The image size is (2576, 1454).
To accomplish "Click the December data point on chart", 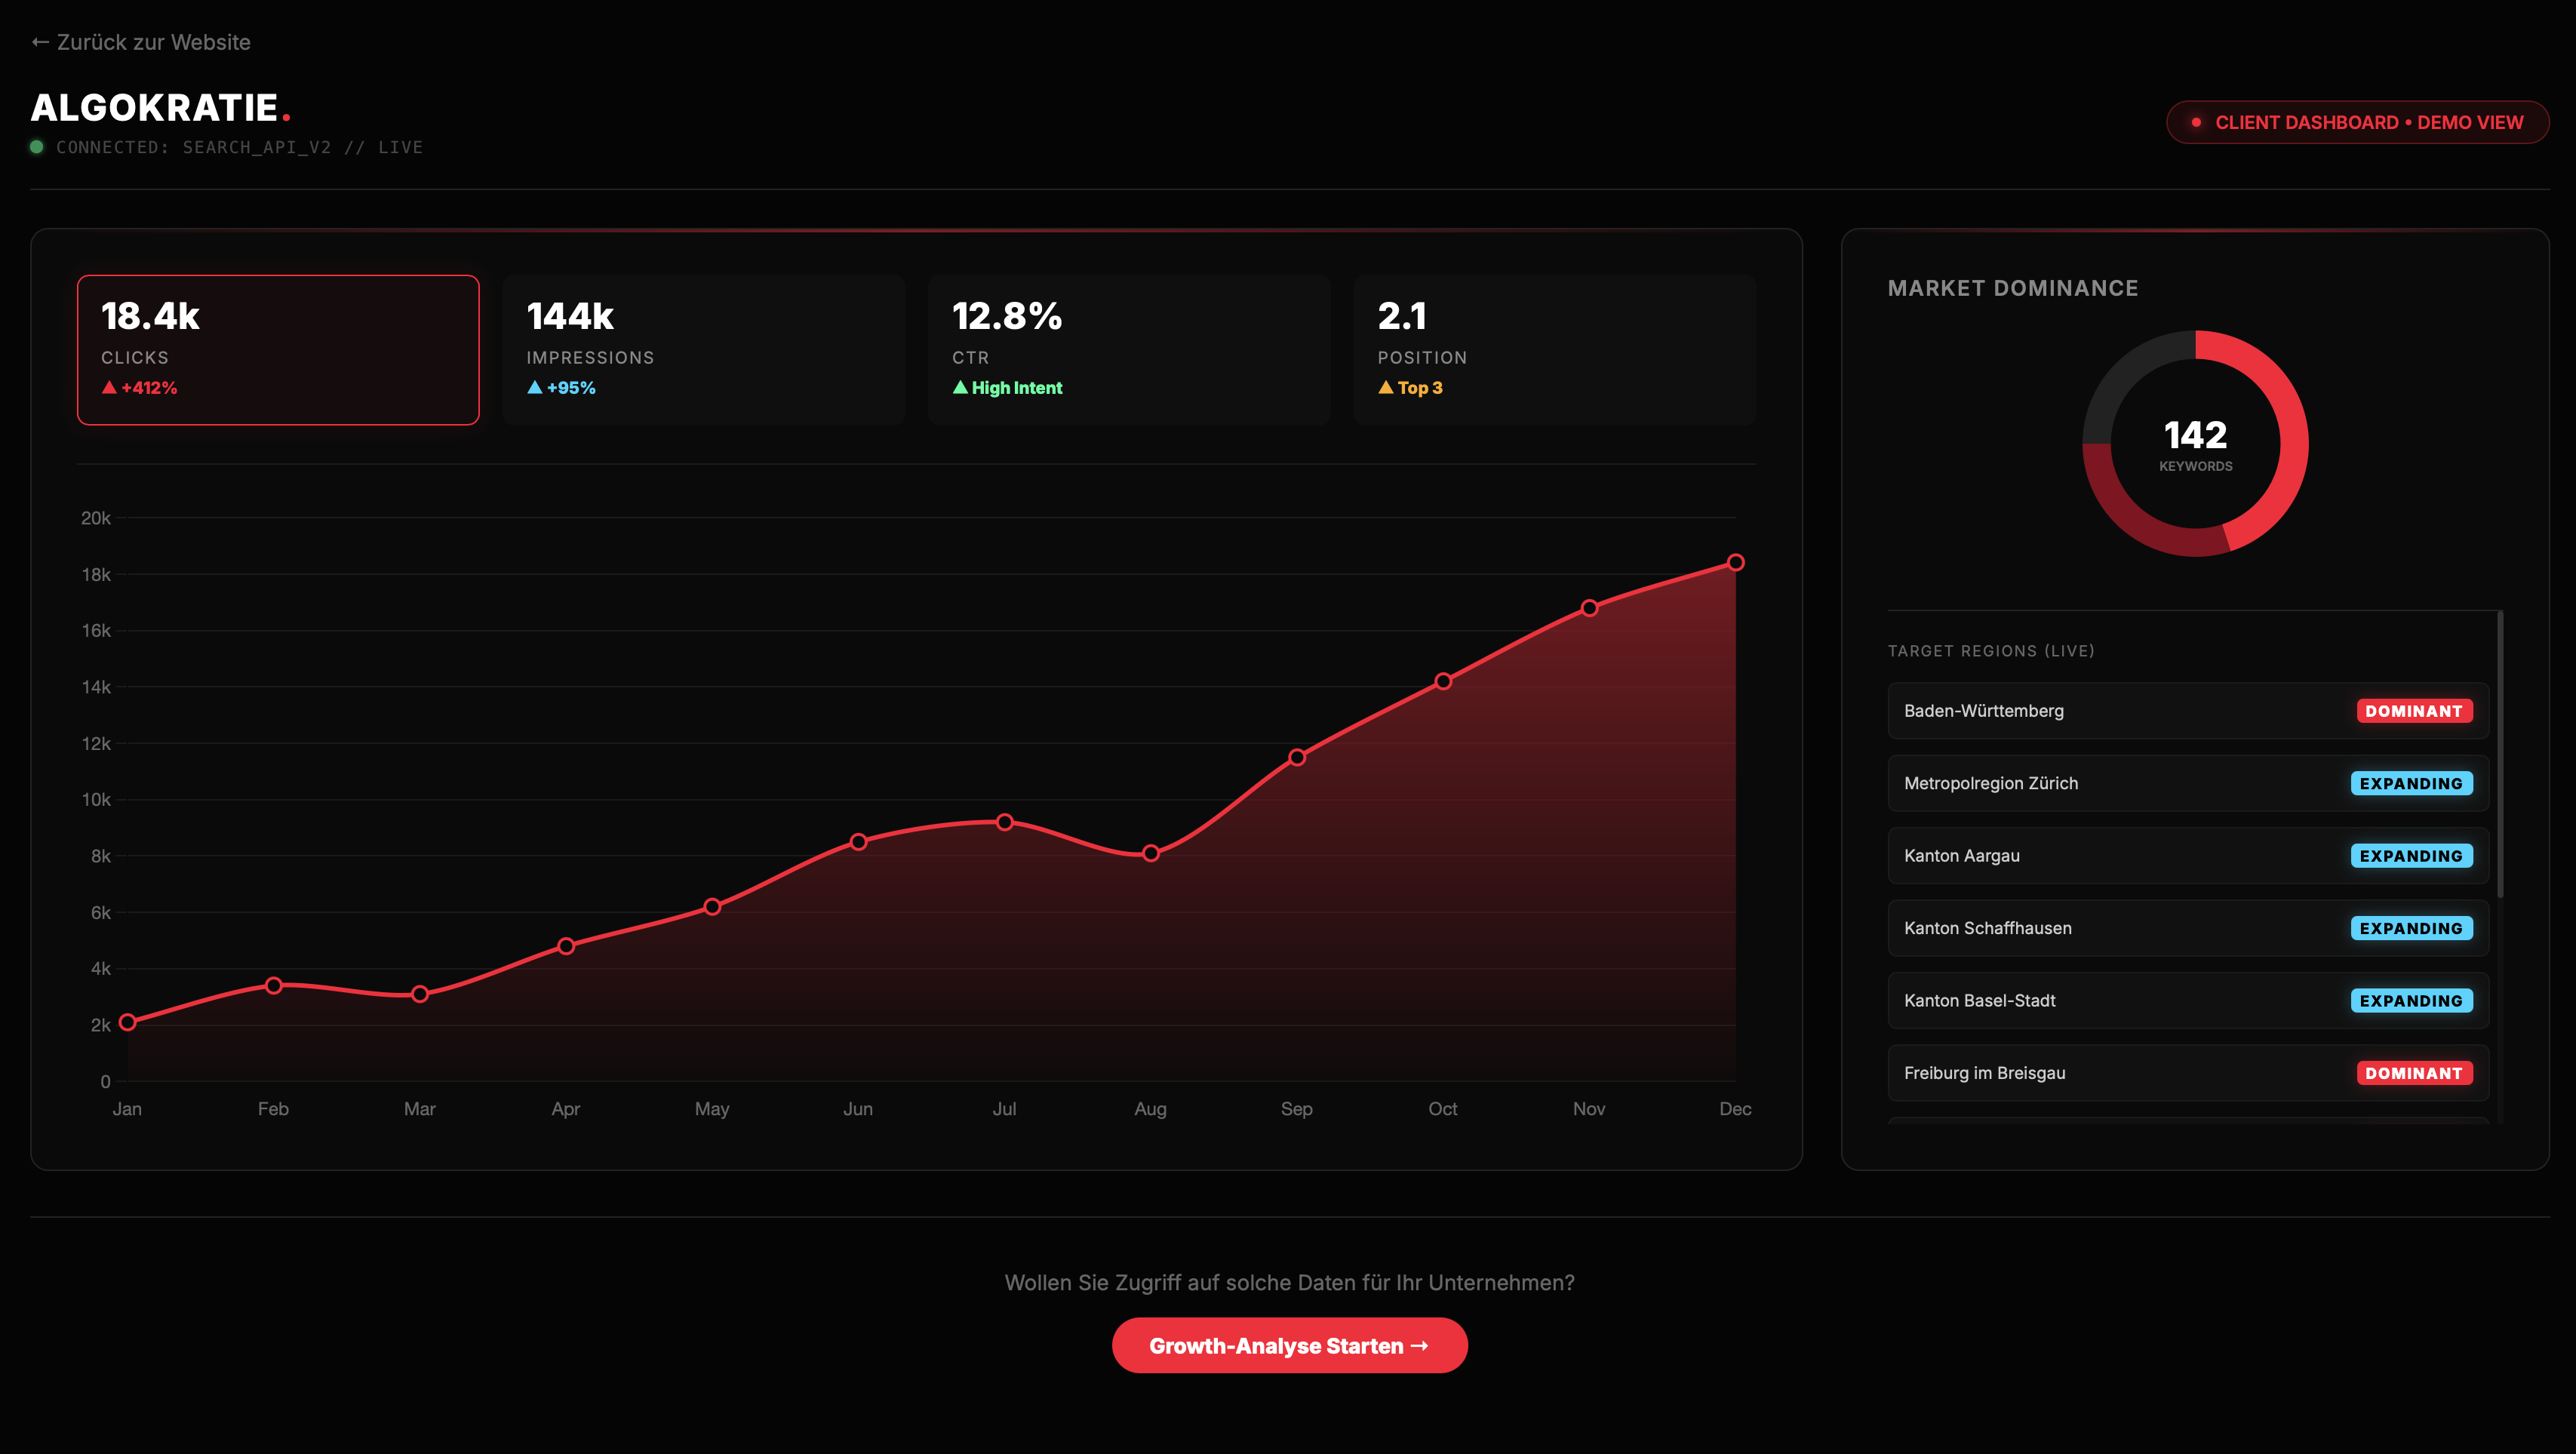I will click(1735, 563).
